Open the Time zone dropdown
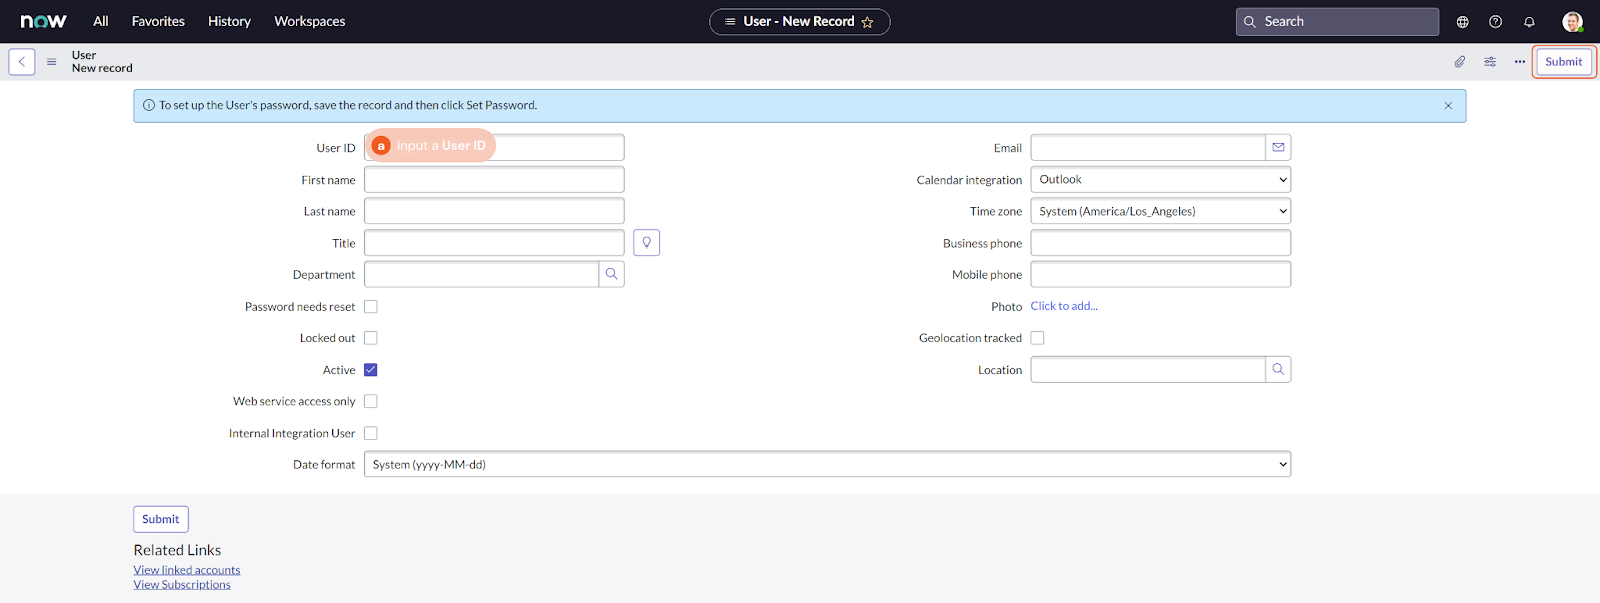Image resolution: width=1600 pixels, height=603 pixels. (x=1160, y=211)
